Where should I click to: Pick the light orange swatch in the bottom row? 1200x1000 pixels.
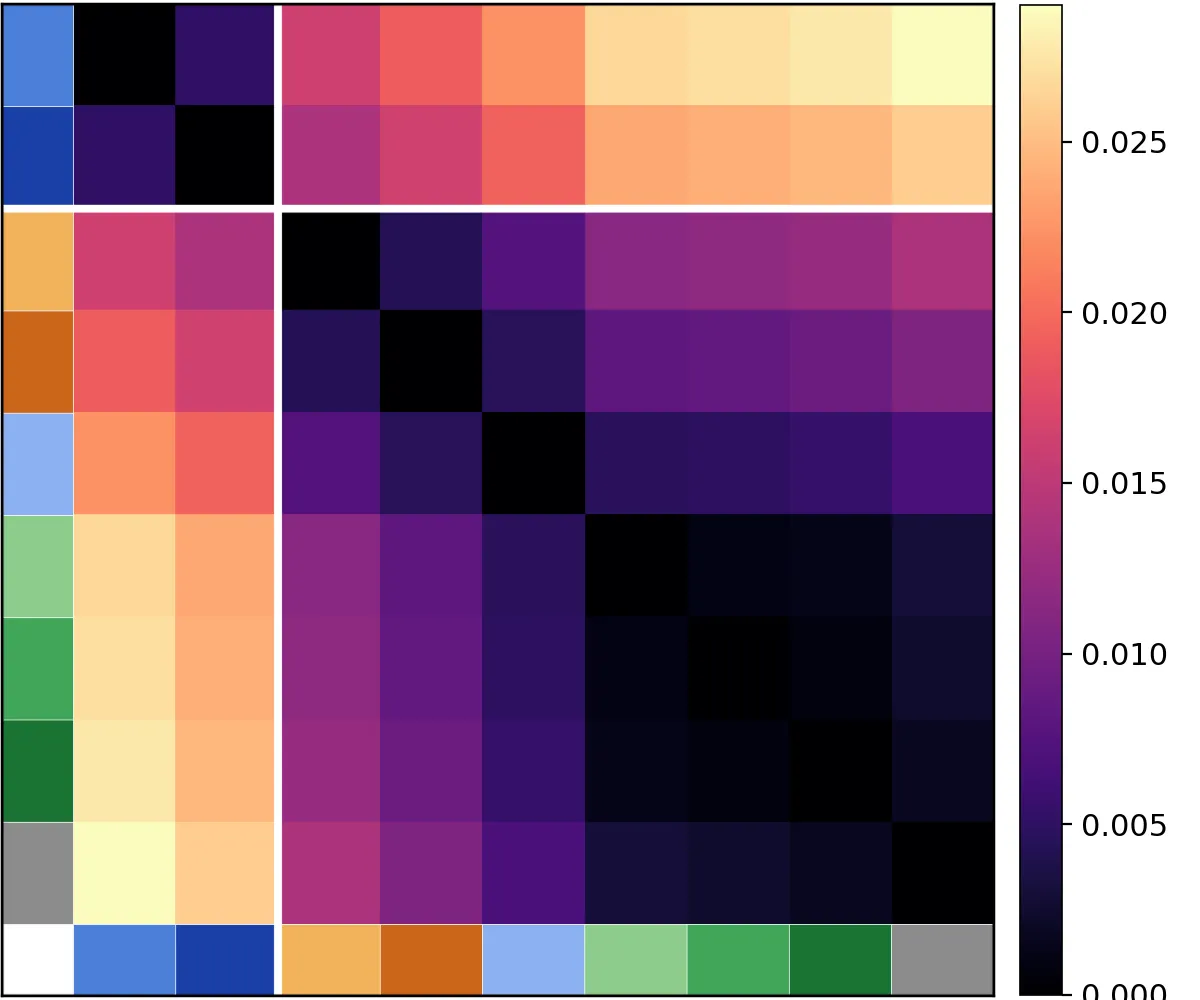(x=330, y=960)
